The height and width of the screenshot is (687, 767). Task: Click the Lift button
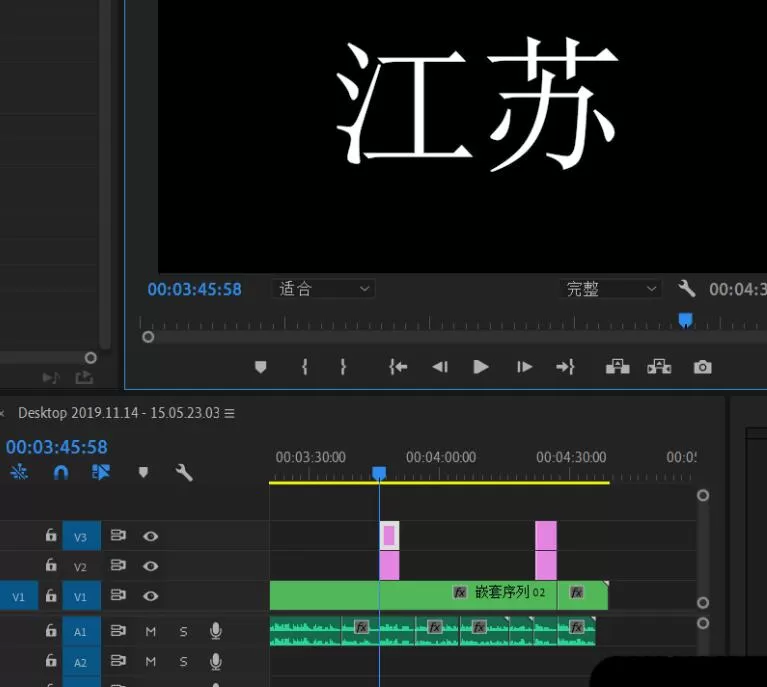click(x=617, y=366)
